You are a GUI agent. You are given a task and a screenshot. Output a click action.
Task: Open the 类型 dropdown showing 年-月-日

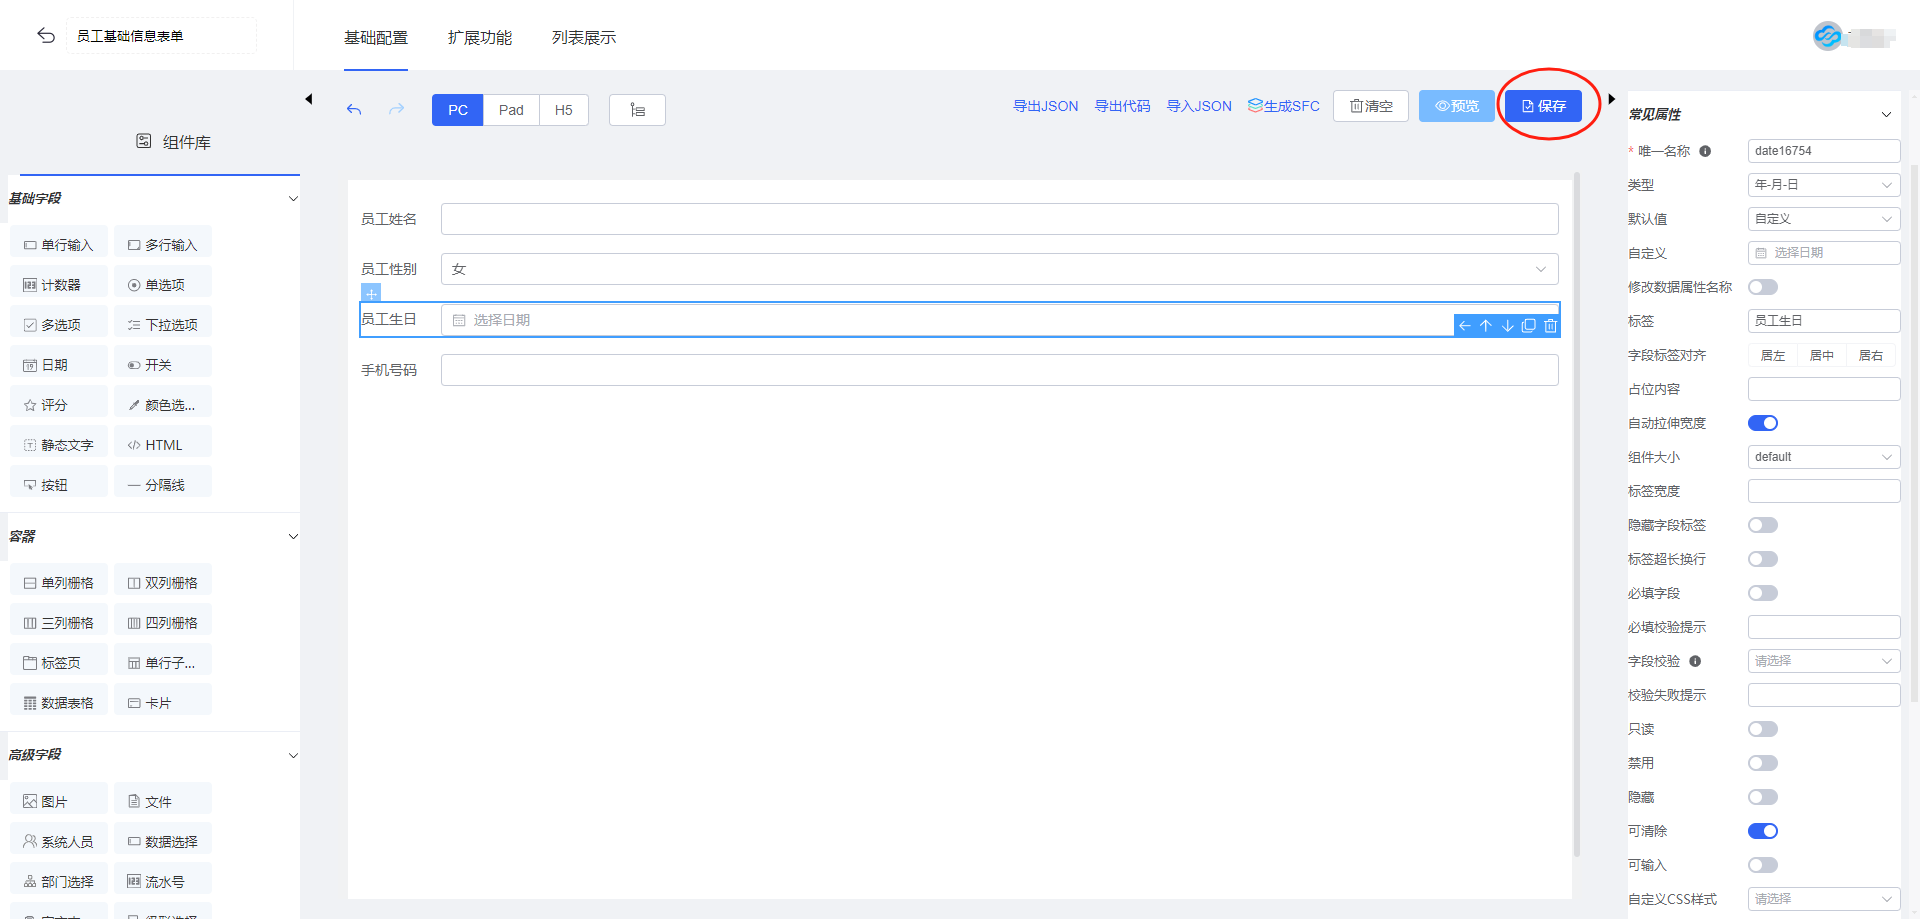coord(1823,185)
